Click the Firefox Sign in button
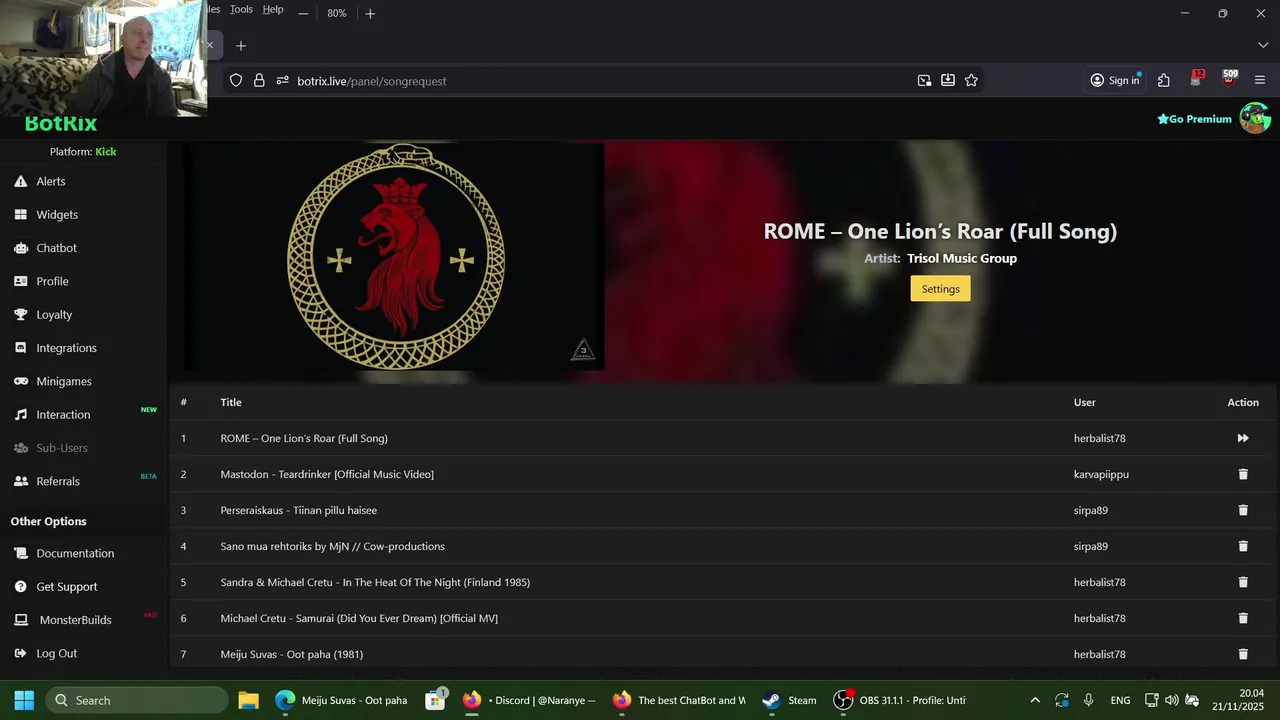This screenshot has height=720, width=1280. (x=1115, y=81)
